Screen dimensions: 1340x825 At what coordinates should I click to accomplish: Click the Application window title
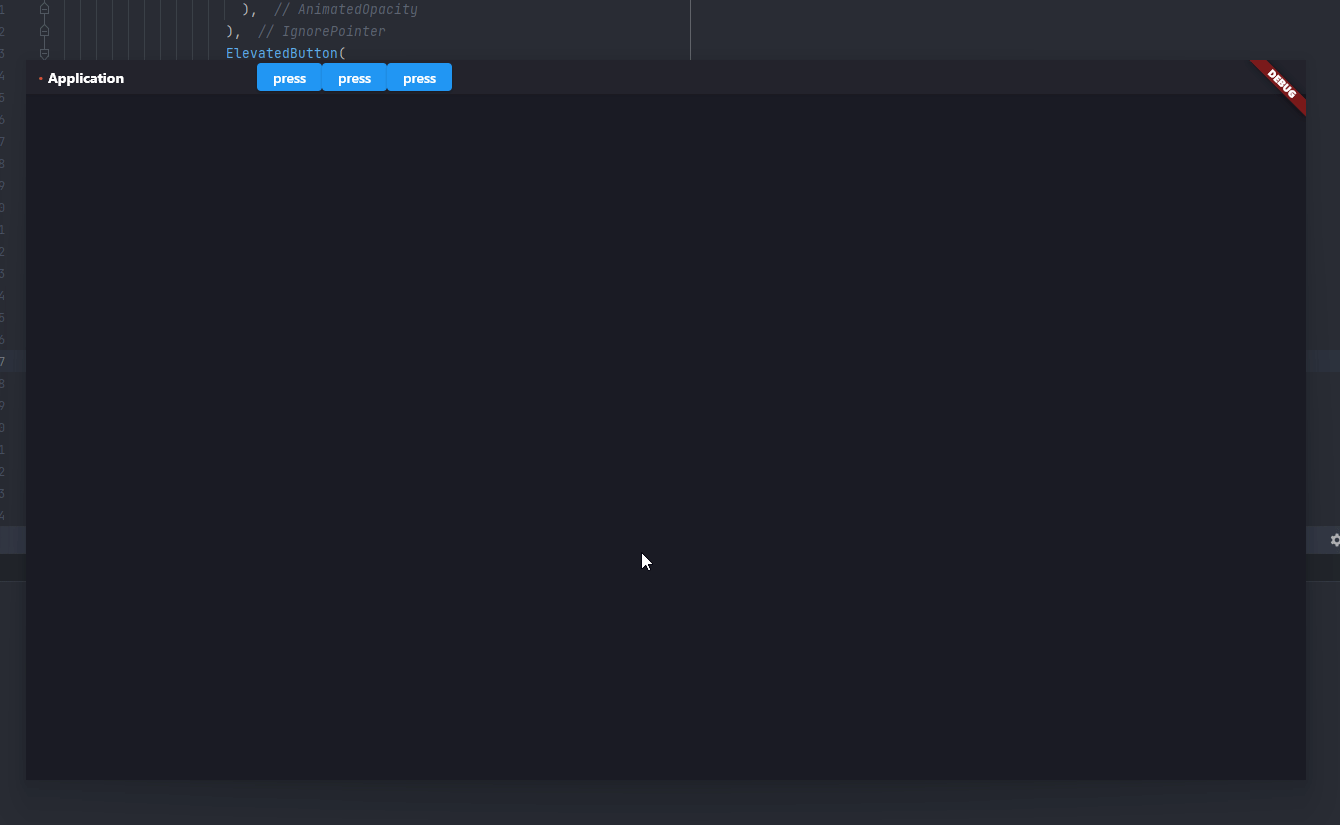(x=87, y=78)
